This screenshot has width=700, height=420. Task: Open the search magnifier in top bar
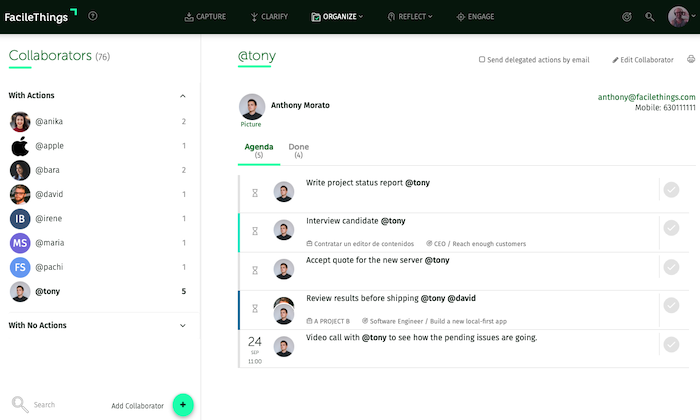click(650, 17)
